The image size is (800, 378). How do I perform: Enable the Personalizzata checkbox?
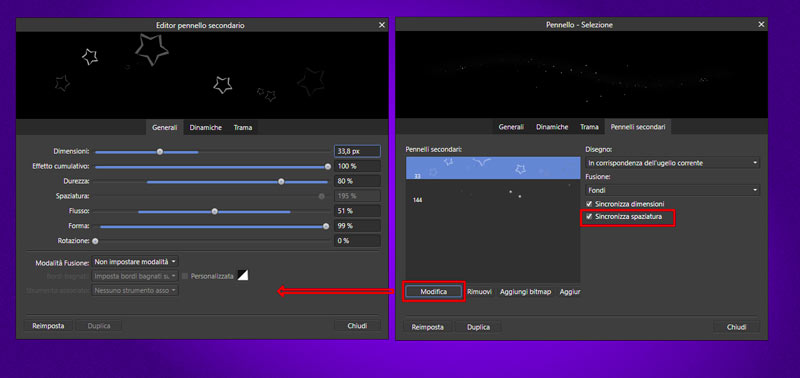tap(185, 276)
